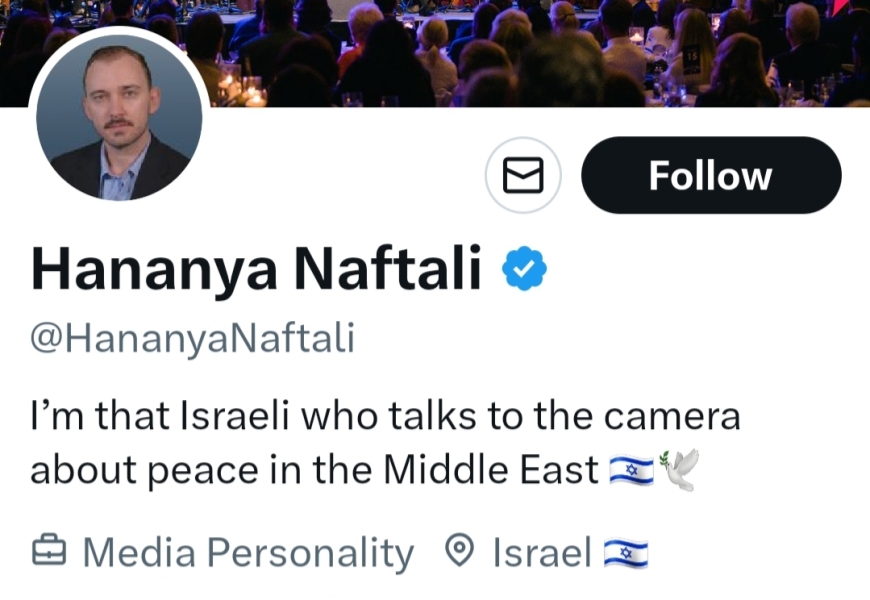Click the first line of the bio
The height and width of the screenshot is (600, 870).
[385, 417]
